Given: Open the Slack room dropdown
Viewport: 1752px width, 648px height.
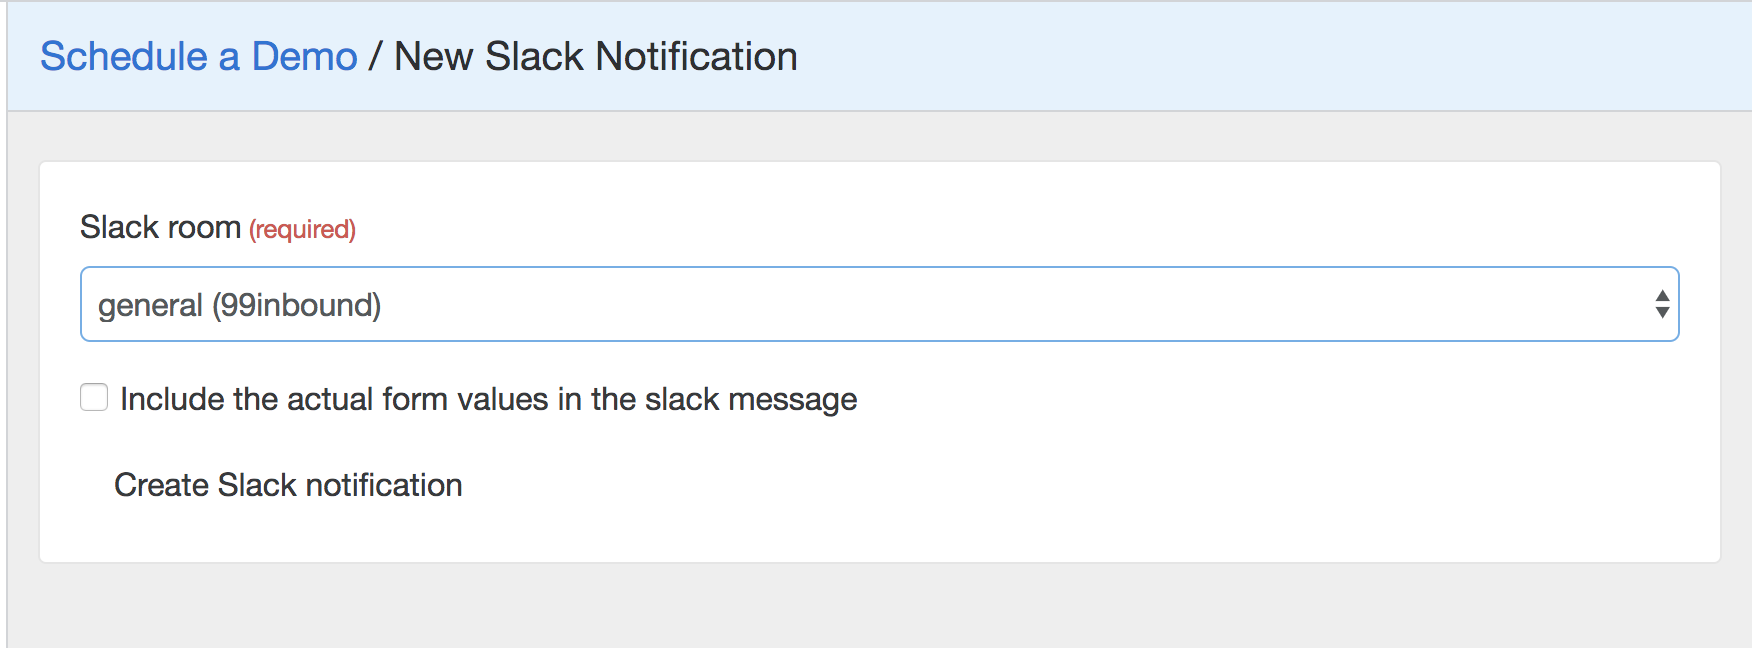Looking at the screenshot, I should 878,304.
